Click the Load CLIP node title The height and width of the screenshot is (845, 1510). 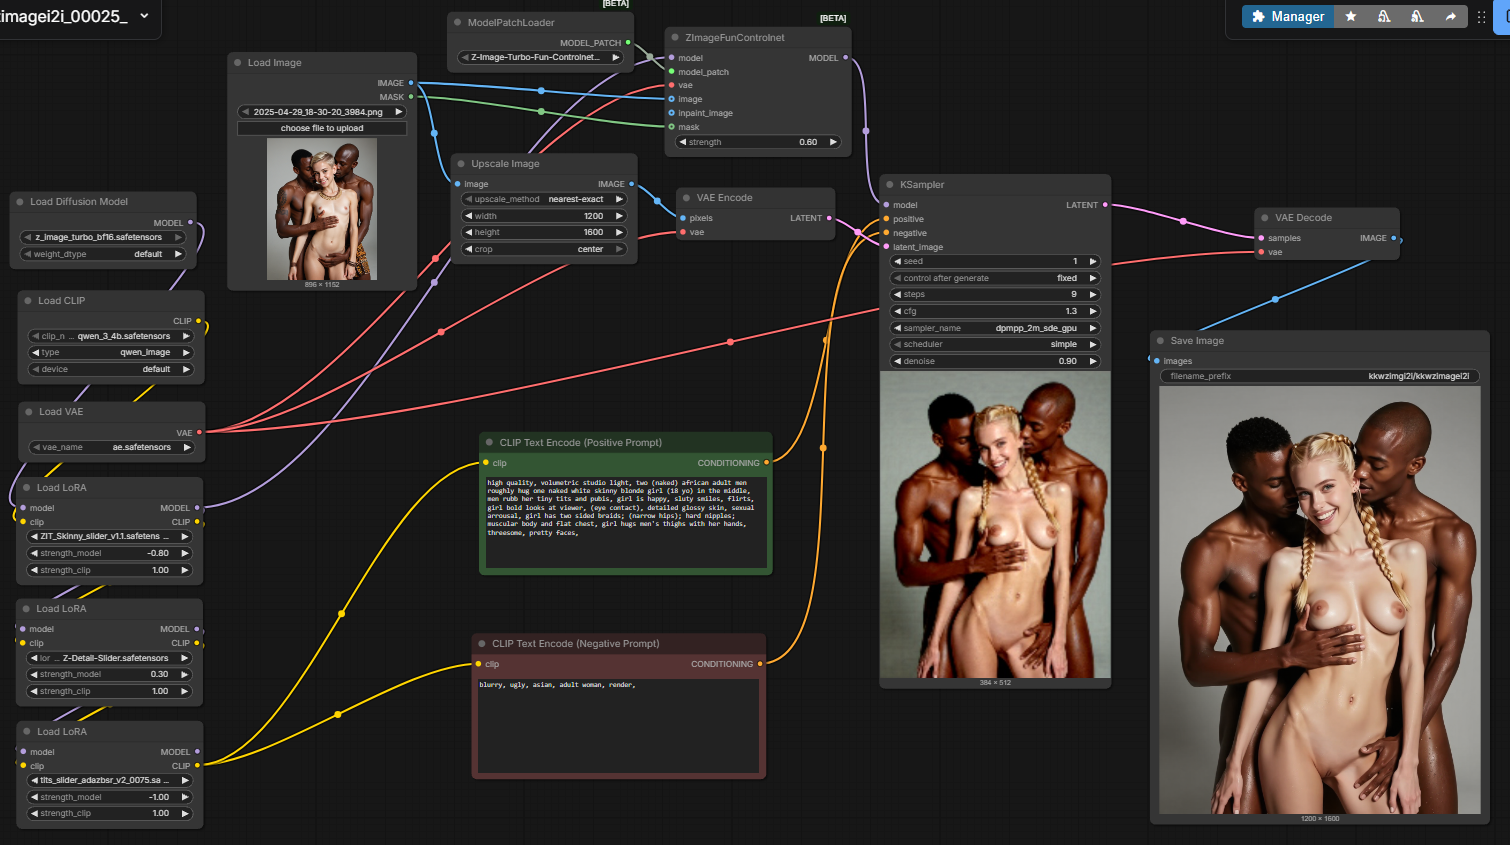[x=61, y=300]
